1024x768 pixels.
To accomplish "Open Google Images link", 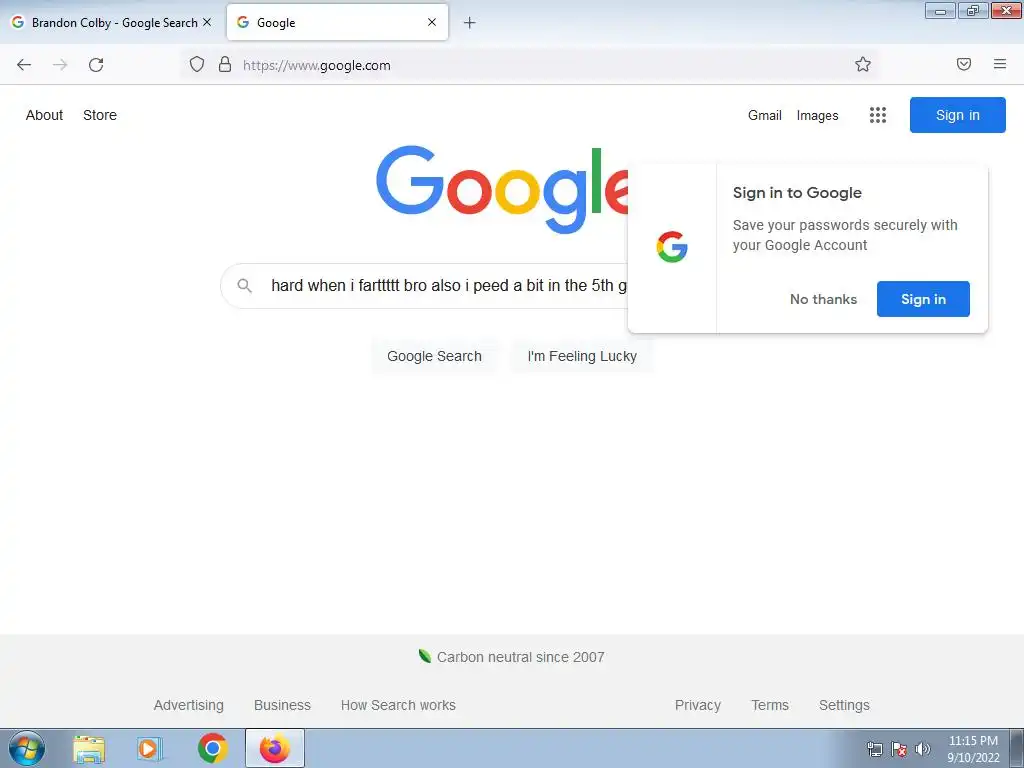I will [x=817, y=116].
